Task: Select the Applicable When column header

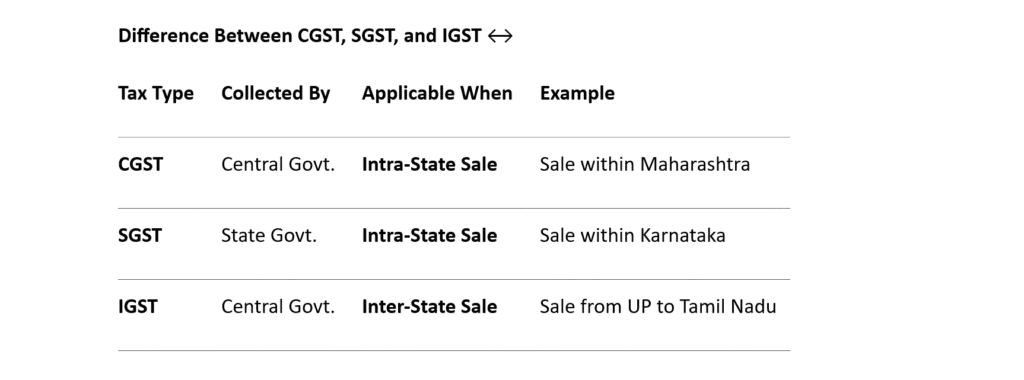Action: click(x=437, y=93)
